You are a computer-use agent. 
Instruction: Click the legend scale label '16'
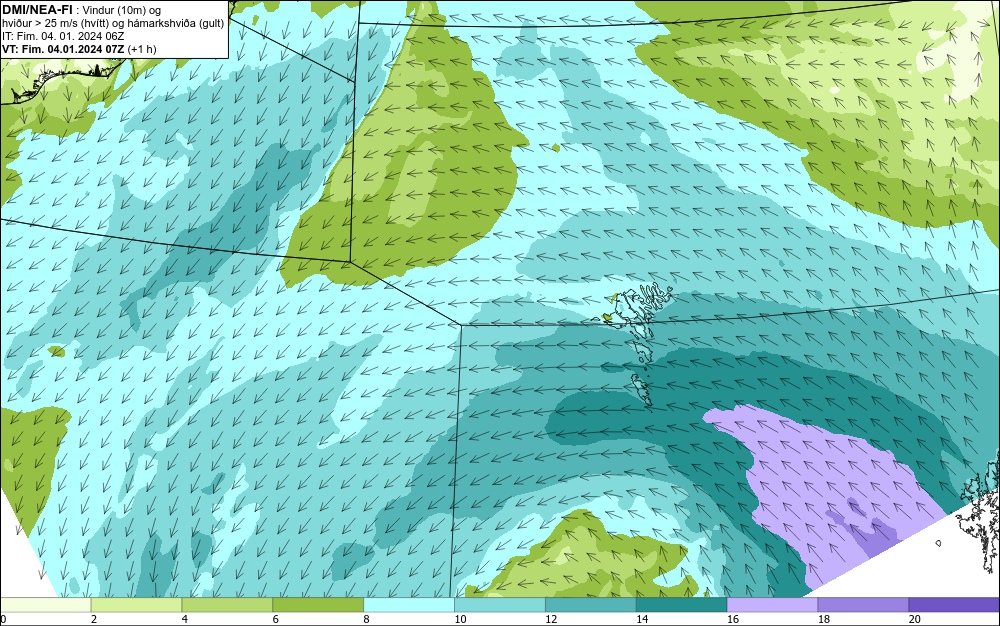[x=733, y=619]
